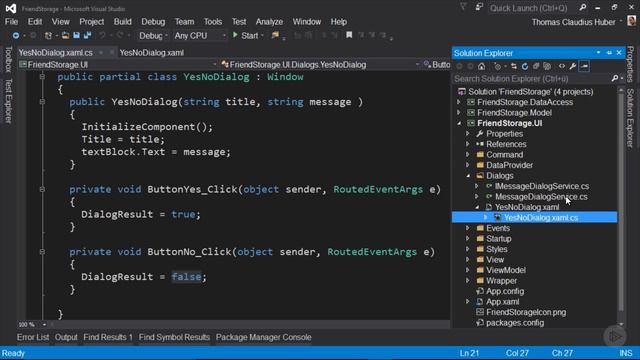Screen dimensions: 640x360
Task: Expand the FriendStorage.Model project node
Action: click(x=459, y=113)
